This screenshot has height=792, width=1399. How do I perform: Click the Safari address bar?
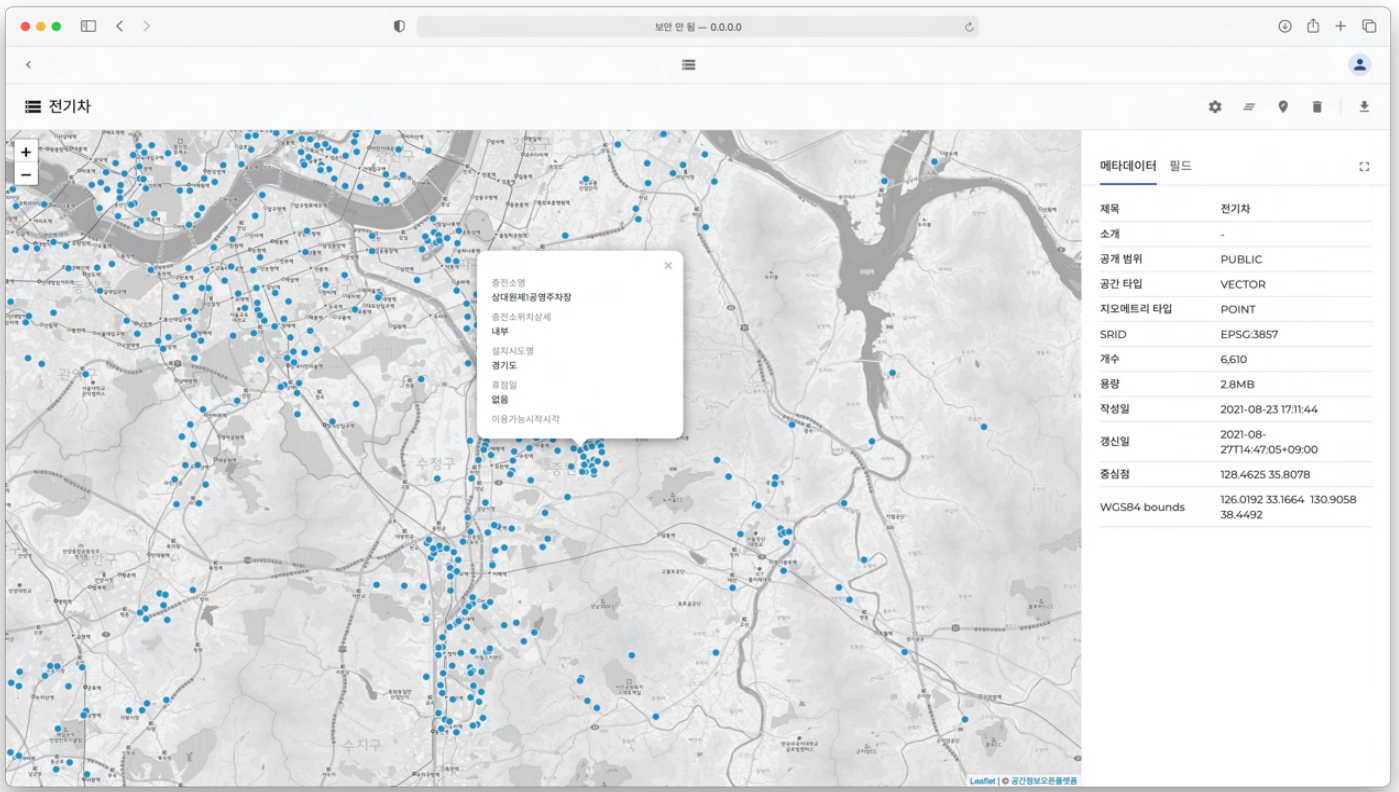[697, 27]
